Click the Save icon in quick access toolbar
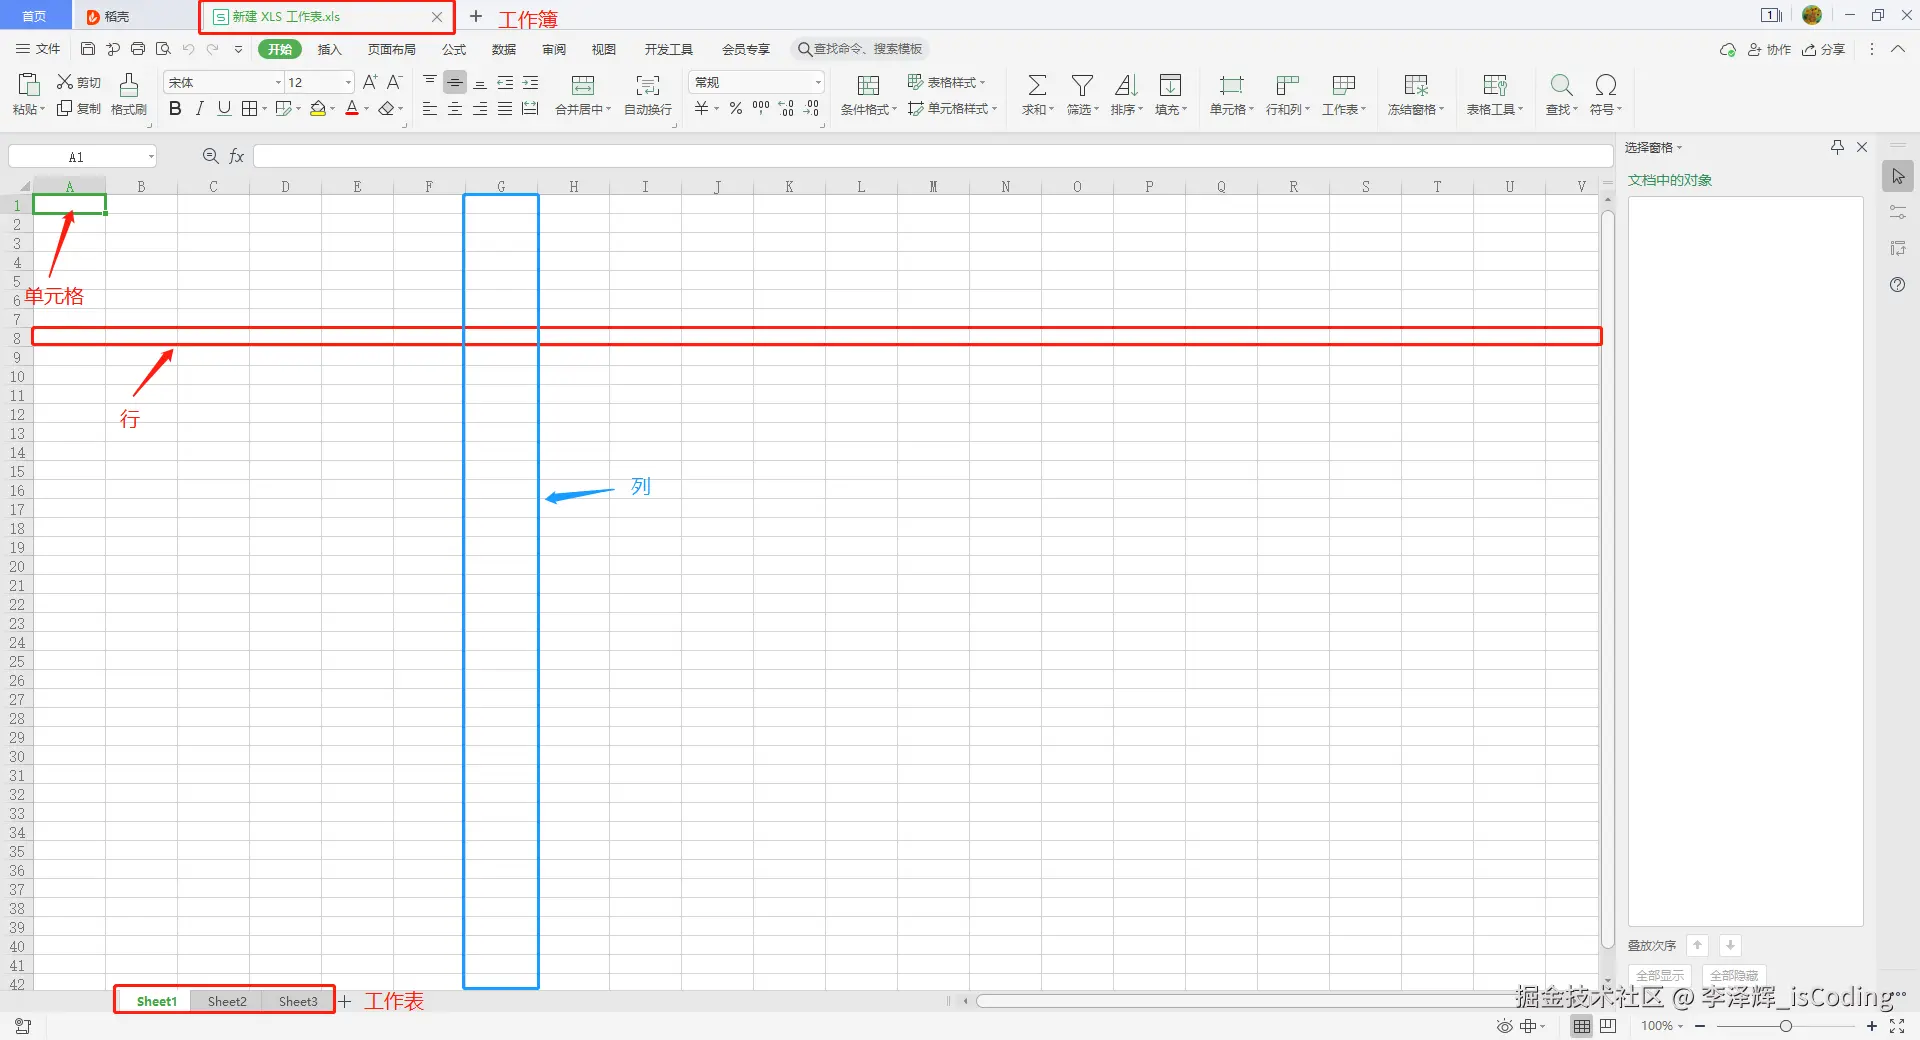Screen dimensions: 1920x1040 [88, 49]
